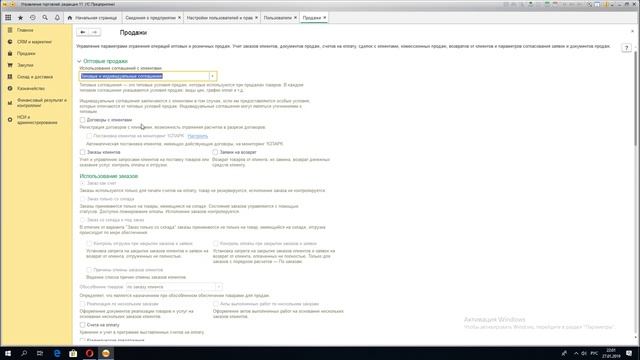Close the Пользователи tab
Screen dimensions: 640x360
[295, 18]
